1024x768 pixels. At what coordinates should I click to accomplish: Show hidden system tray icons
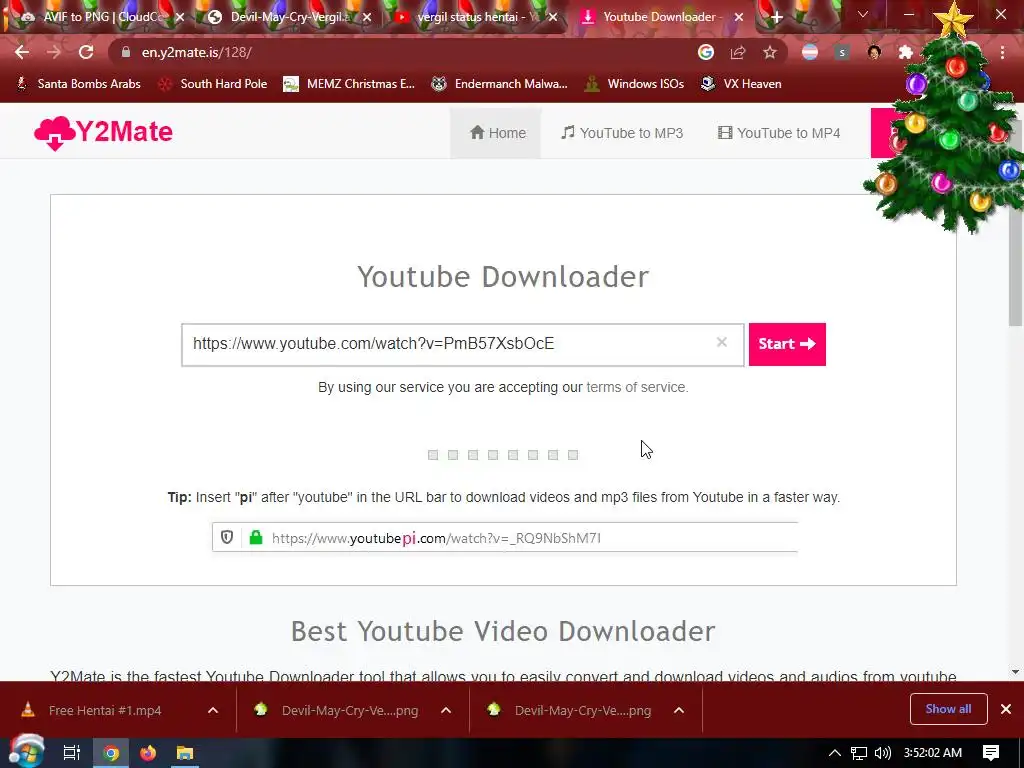pyautogui.click(x=835, y=753)
